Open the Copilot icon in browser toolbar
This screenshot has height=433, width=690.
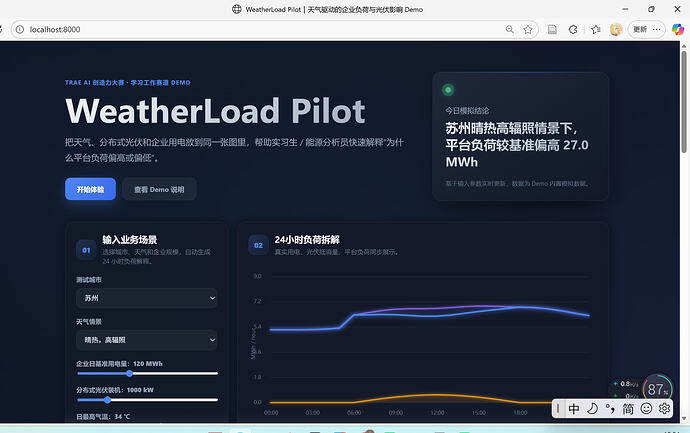pos(678,29)
